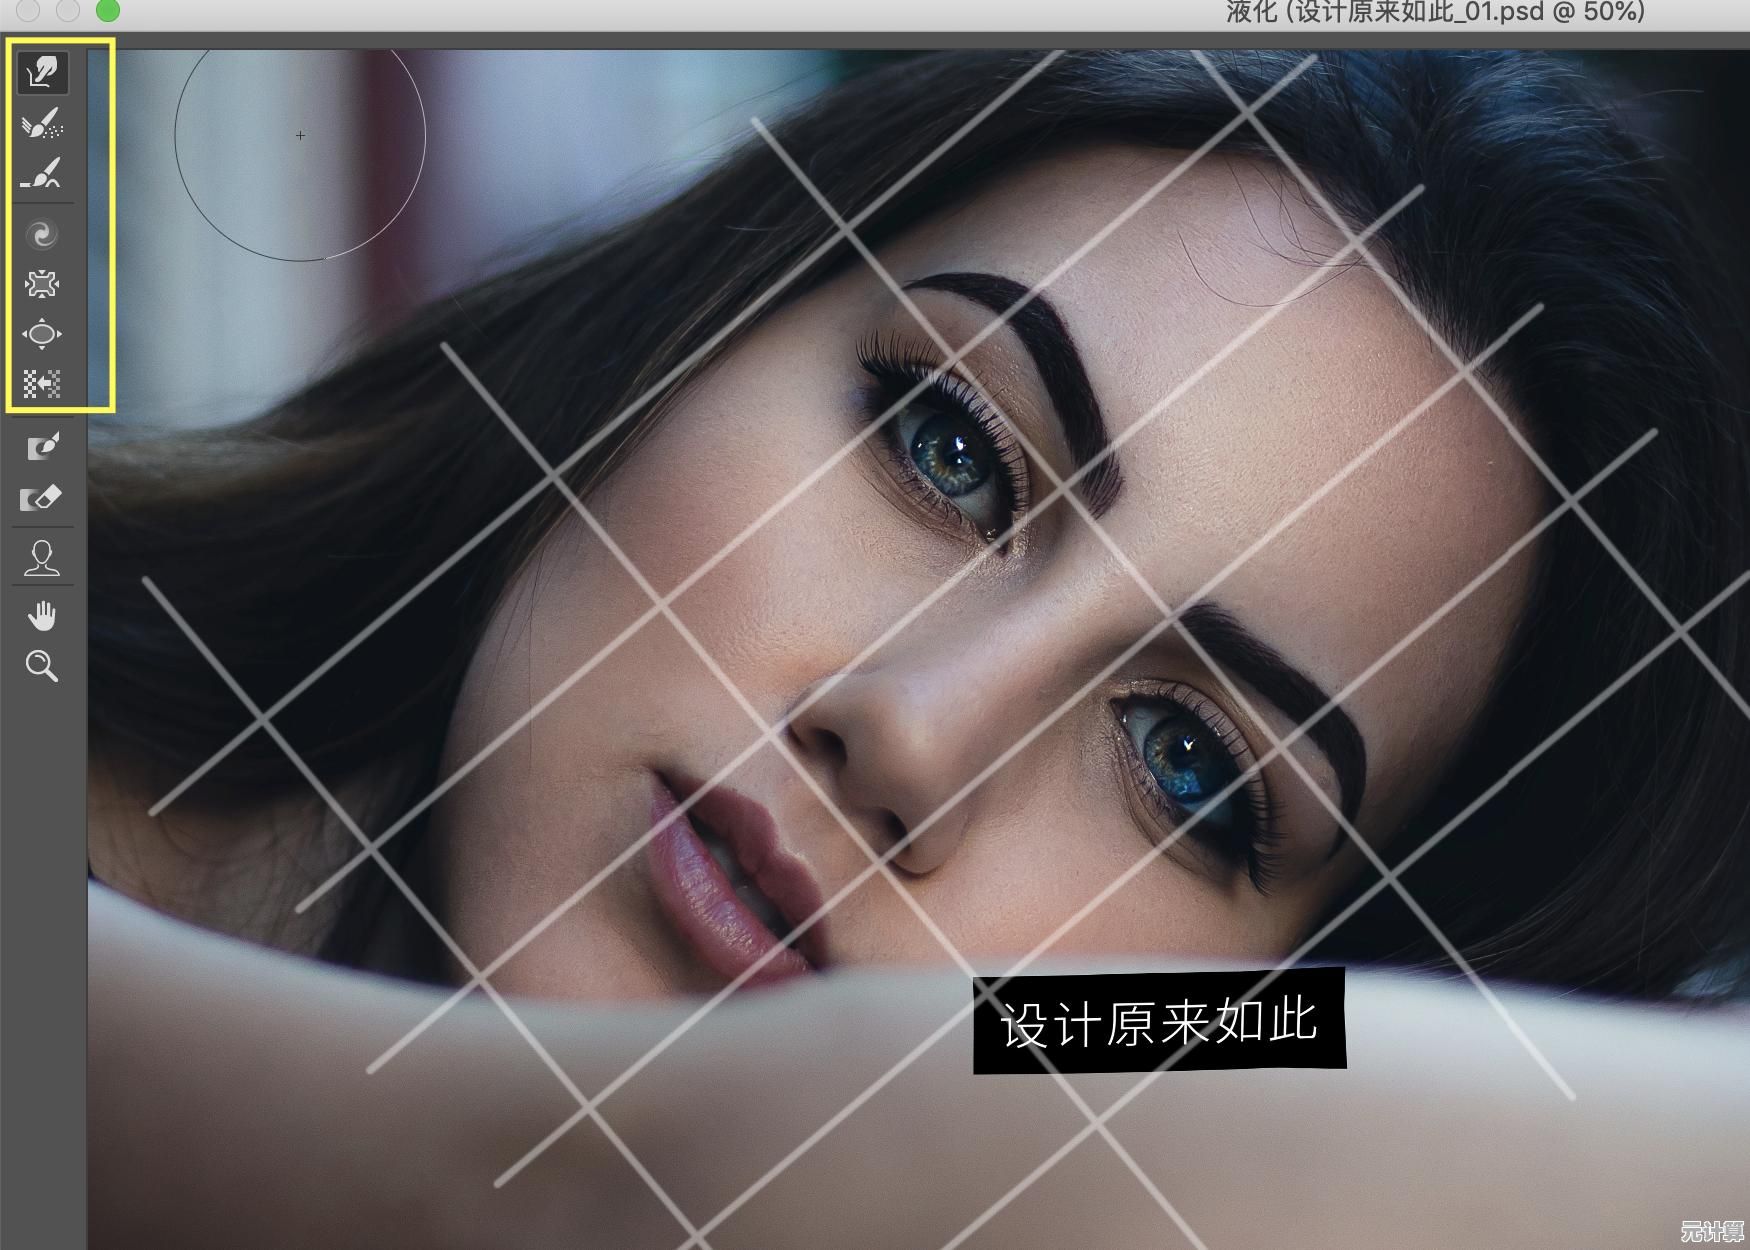Image resolution: width=1750 pixels, height=1250 pixels.
Task: Choose the Pucker tool
Action: click(x=42, y=285)
